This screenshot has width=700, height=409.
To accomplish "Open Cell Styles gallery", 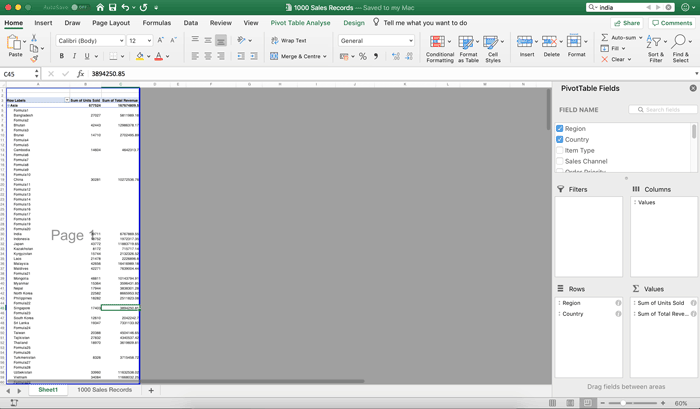I will coord(493,49).
